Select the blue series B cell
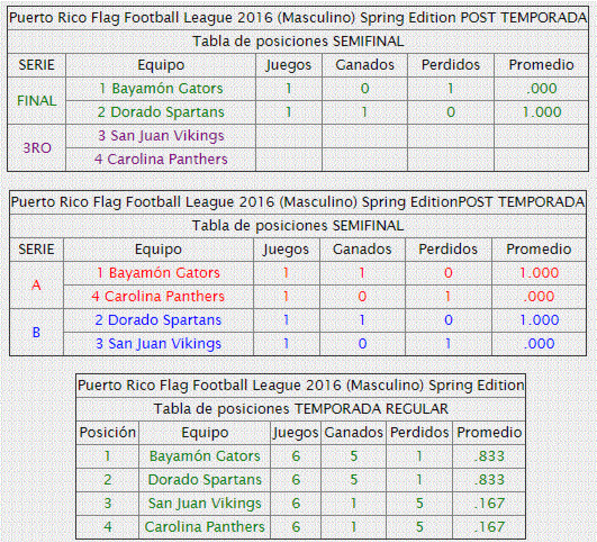This screenshot has height=542, width=597. coord(36,332)
